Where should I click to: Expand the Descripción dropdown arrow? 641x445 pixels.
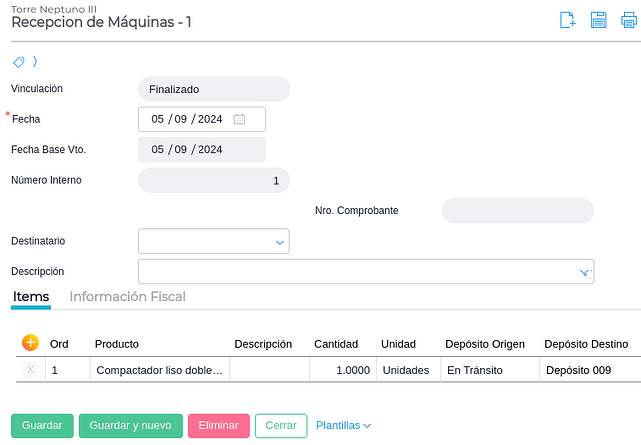pos(585,272)
